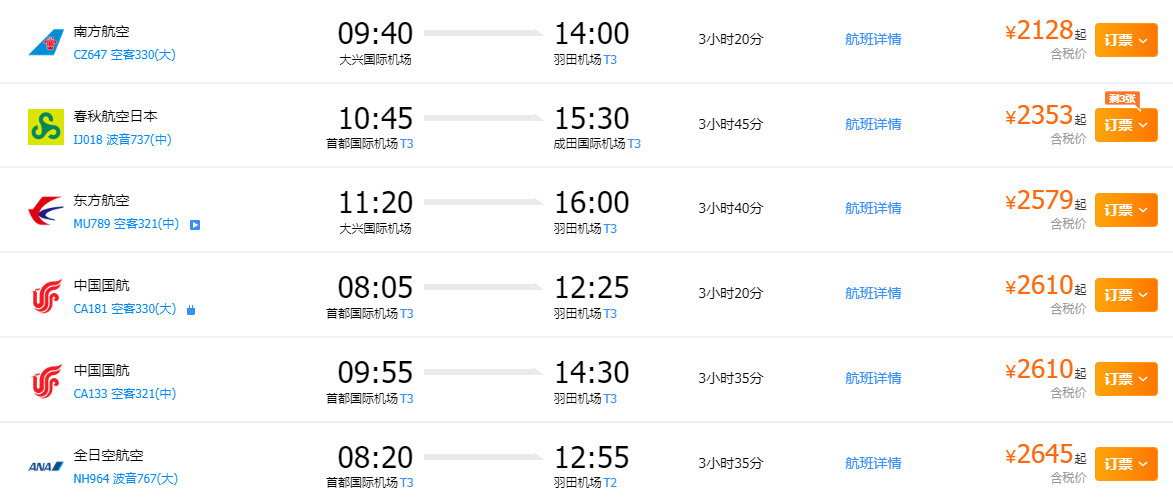Click 订票 button for CA181 flight

coord(1126,294)
